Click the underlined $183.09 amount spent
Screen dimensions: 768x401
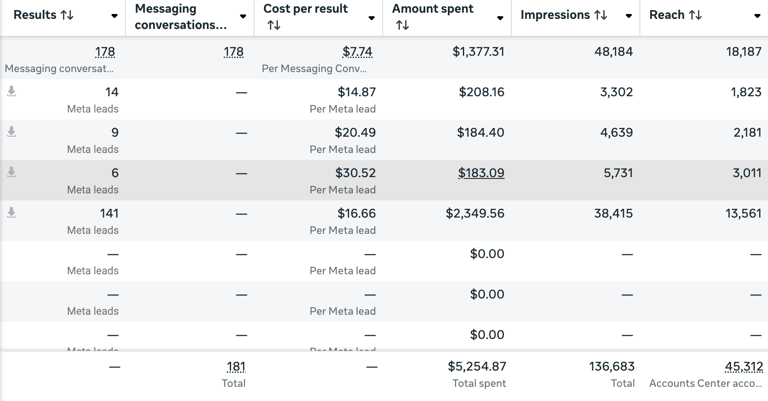[x=481, y=173]
